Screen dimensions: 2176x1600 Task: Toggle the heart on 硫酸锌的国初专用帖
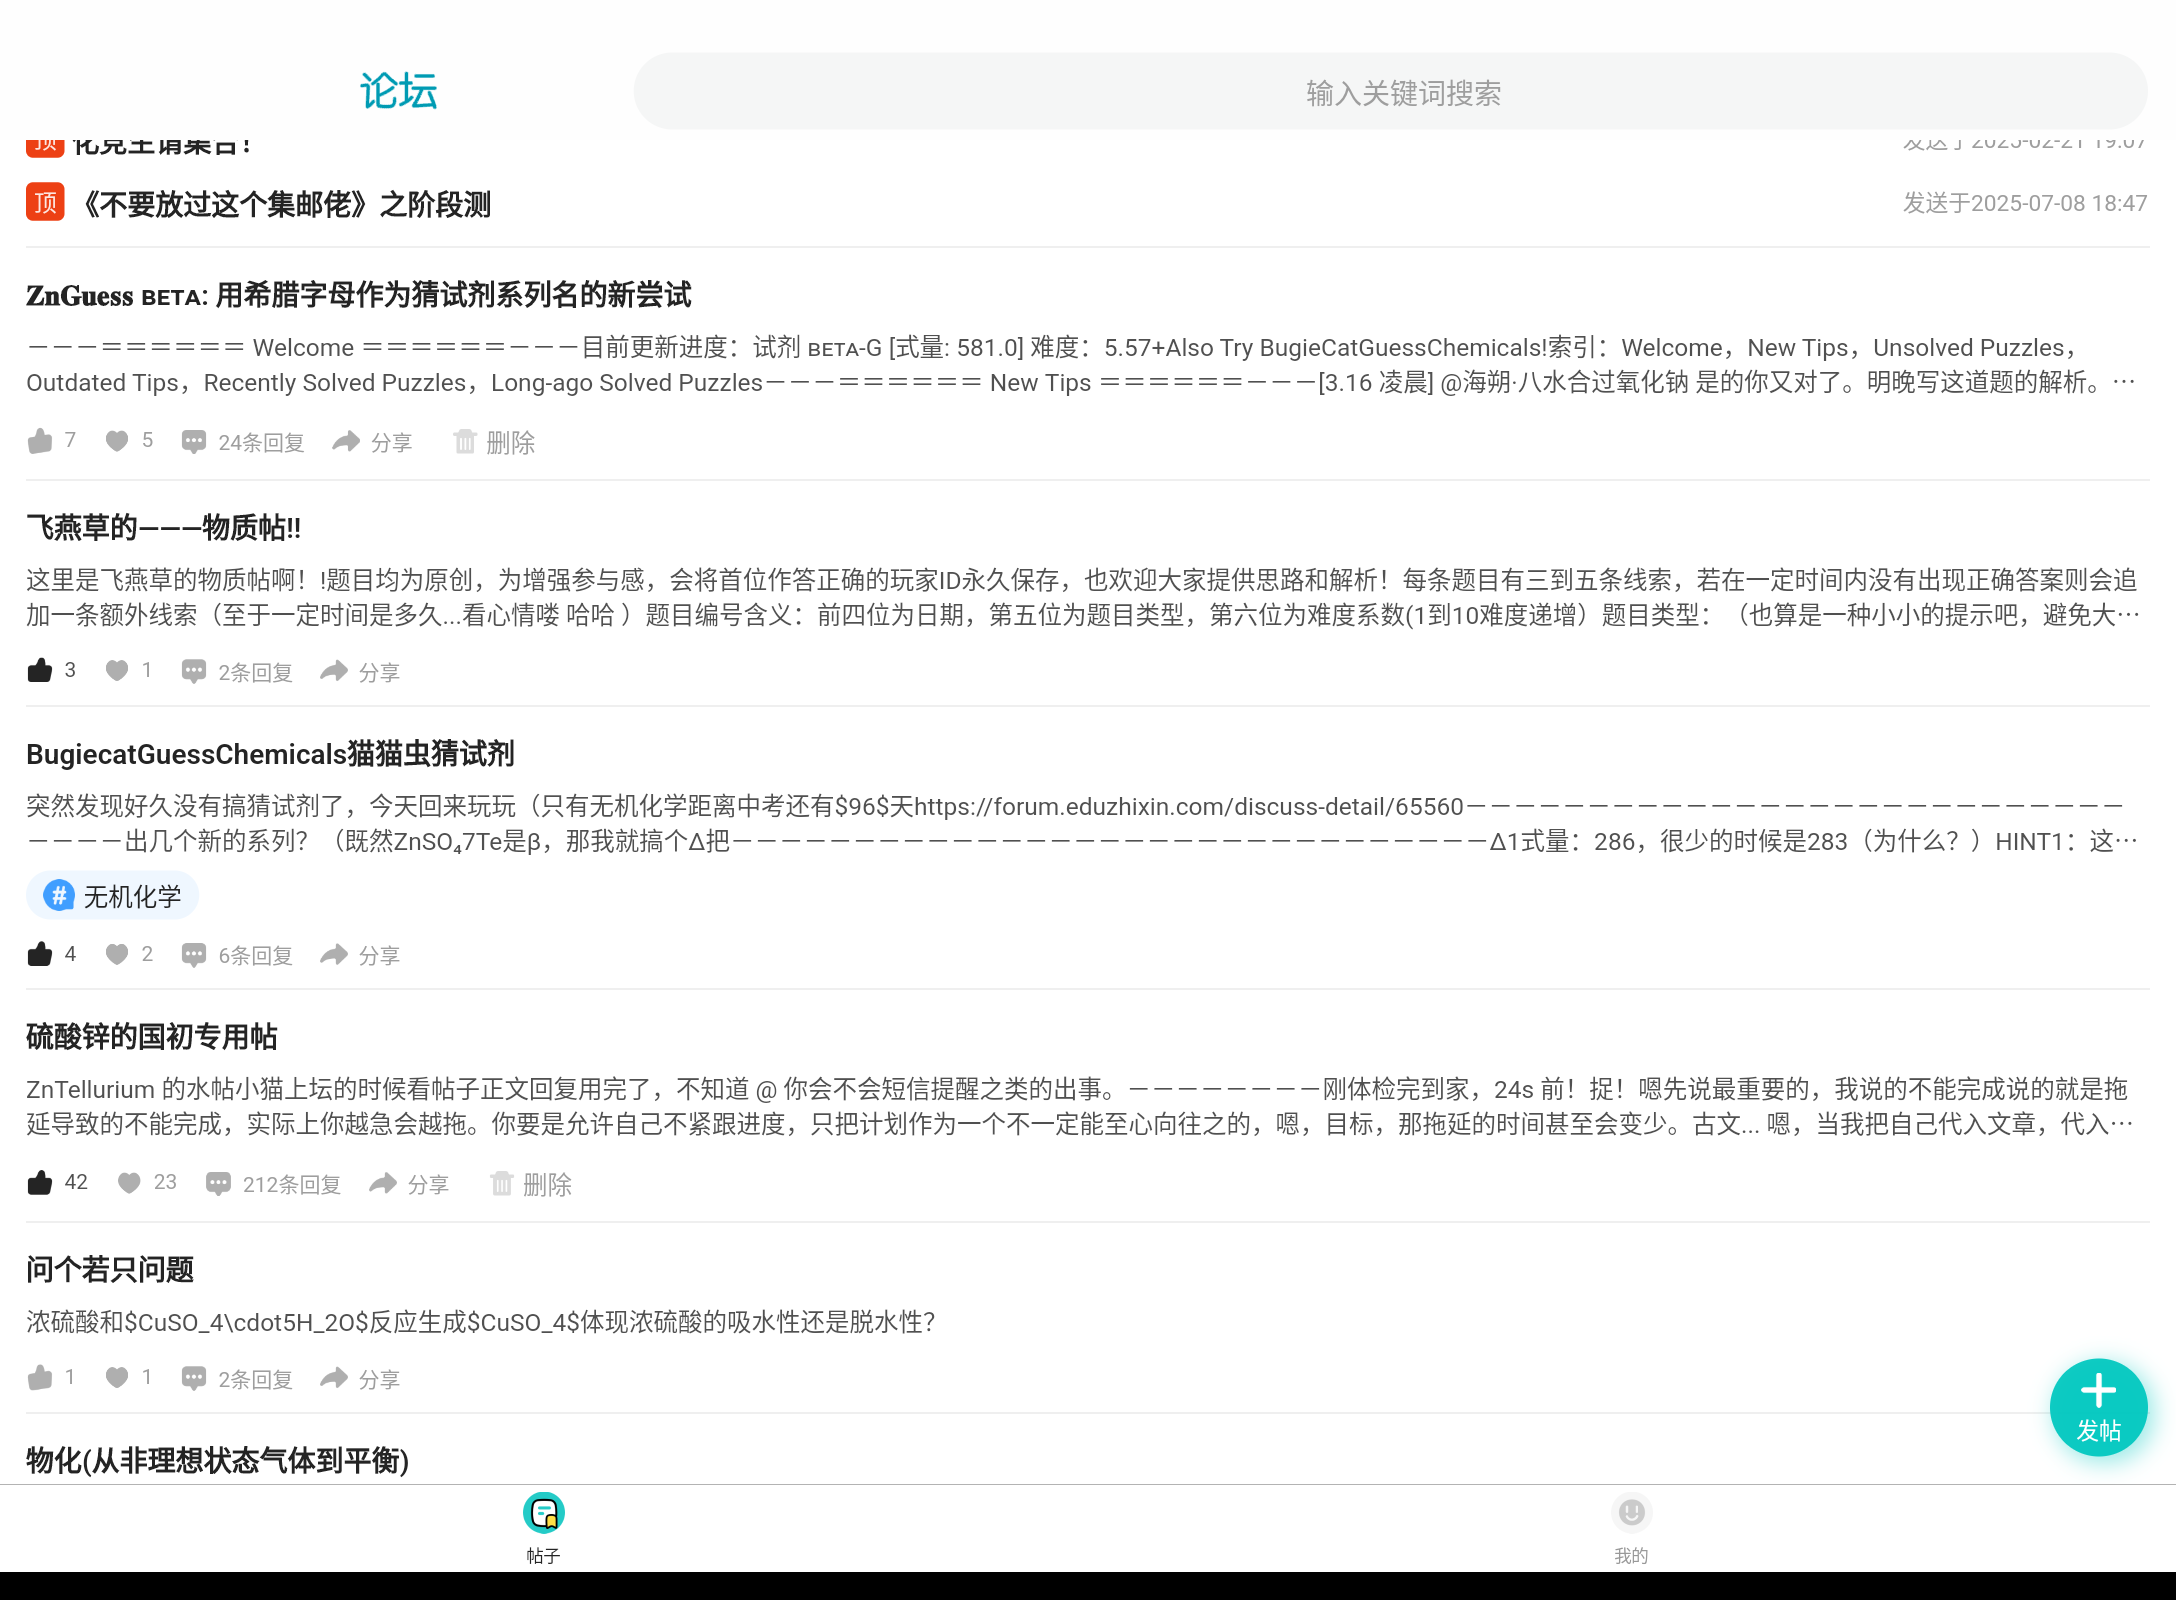(130, 1182)
